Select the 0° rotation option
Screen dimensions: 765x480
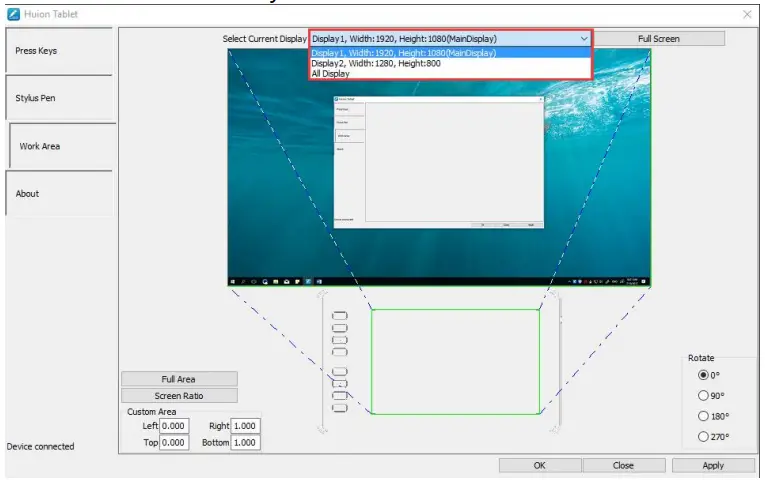[x=703, y=375]
